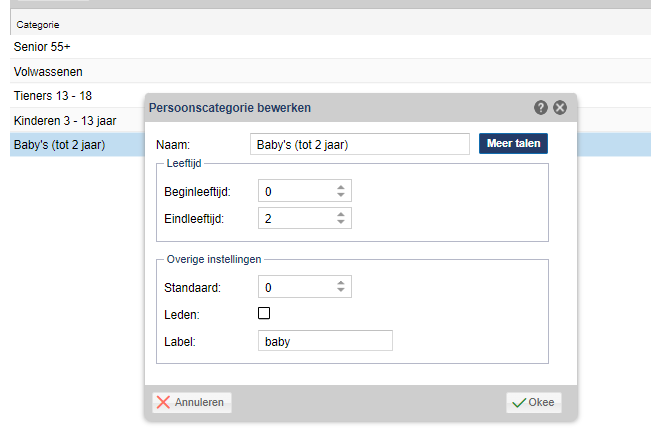651x447 pixels.
Task: Cancel via the Annuleren button
Action: pos(192,403)
